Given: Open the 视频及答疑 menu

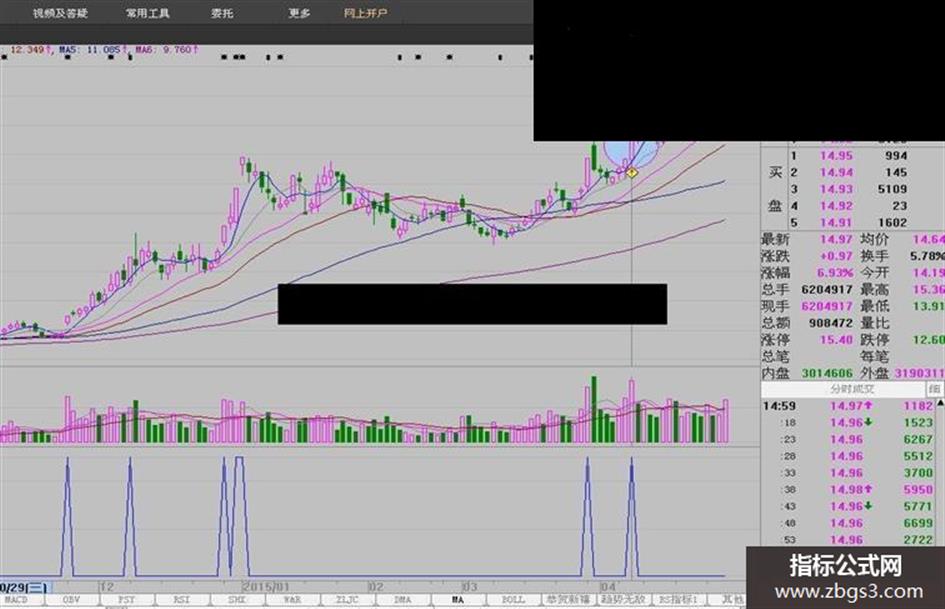Looking at the screenshot, I should pyautogui.click(x=60, y=13).
